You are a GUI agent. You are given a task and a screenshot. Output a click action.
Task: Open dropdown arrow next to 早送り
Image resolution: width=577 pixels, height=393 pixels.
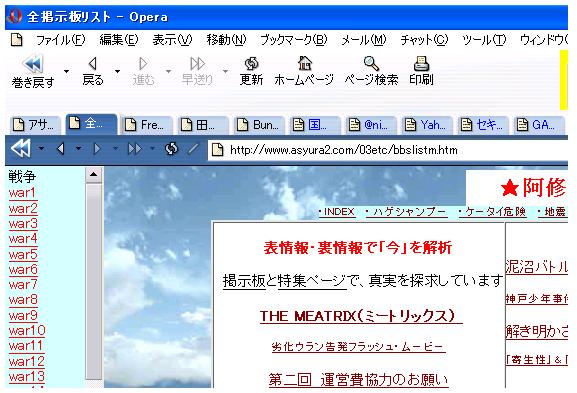[225, 71]
